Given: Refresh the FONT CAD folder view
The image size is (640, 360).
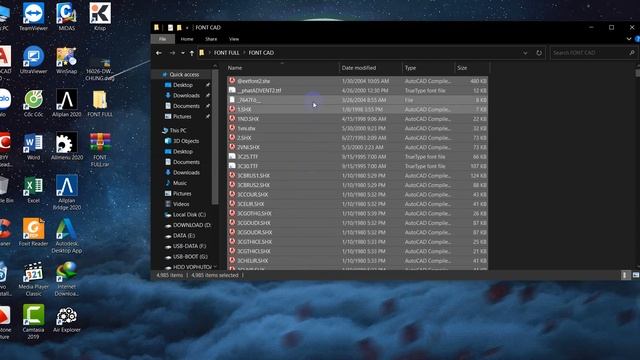Looking at the screenshot, I should click(x=539, y=53).
